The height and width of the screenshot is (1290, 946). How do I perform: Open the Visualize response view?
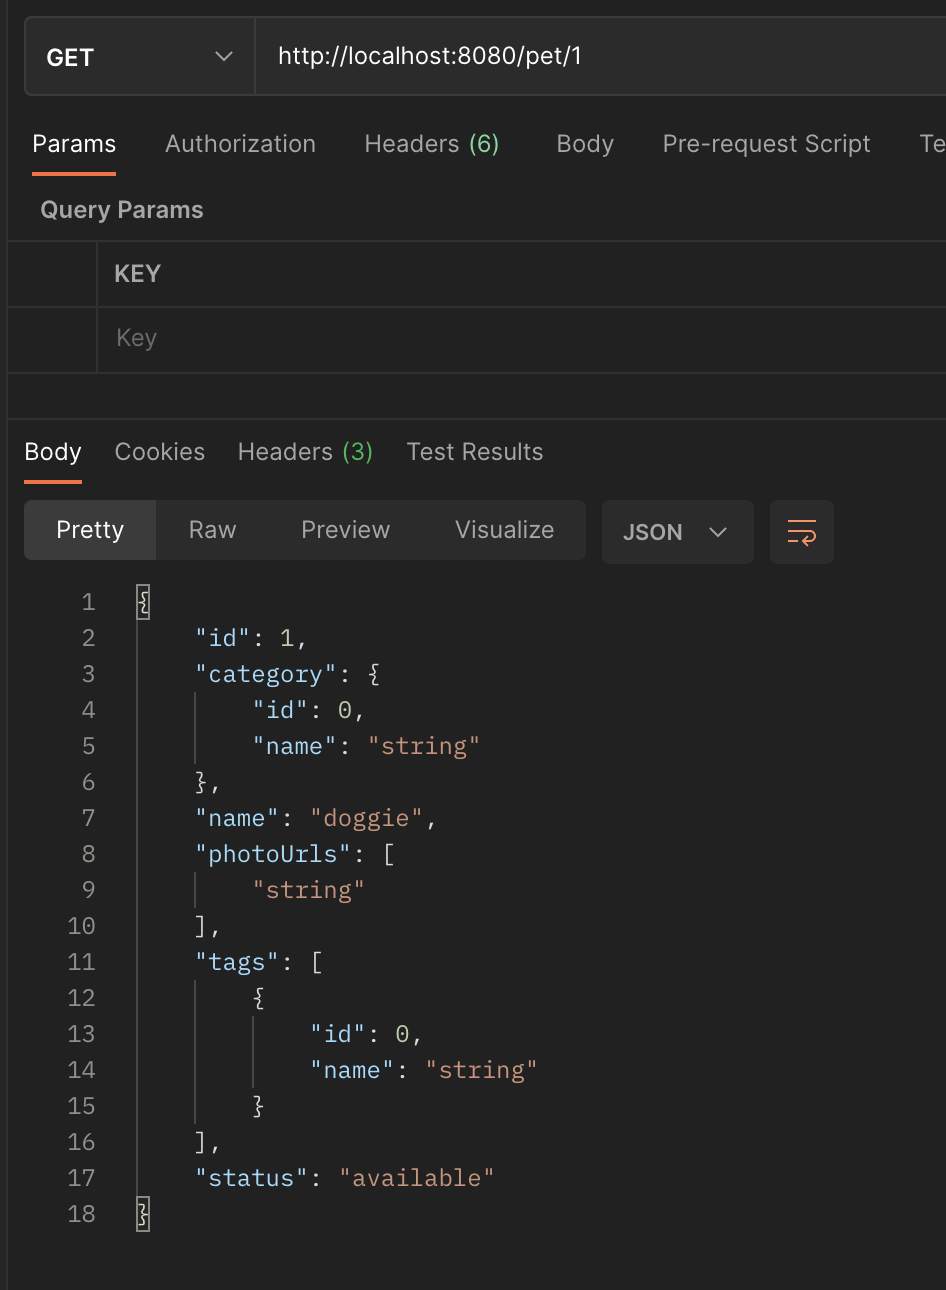coord(504,530)
